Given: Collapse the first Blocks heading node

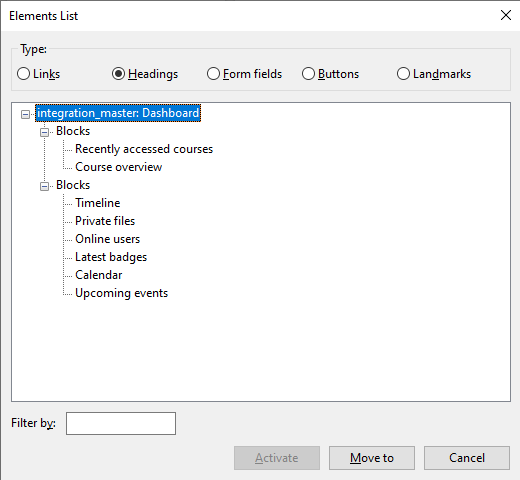Looking at the screenshot, I should click(x=44, y=132).
